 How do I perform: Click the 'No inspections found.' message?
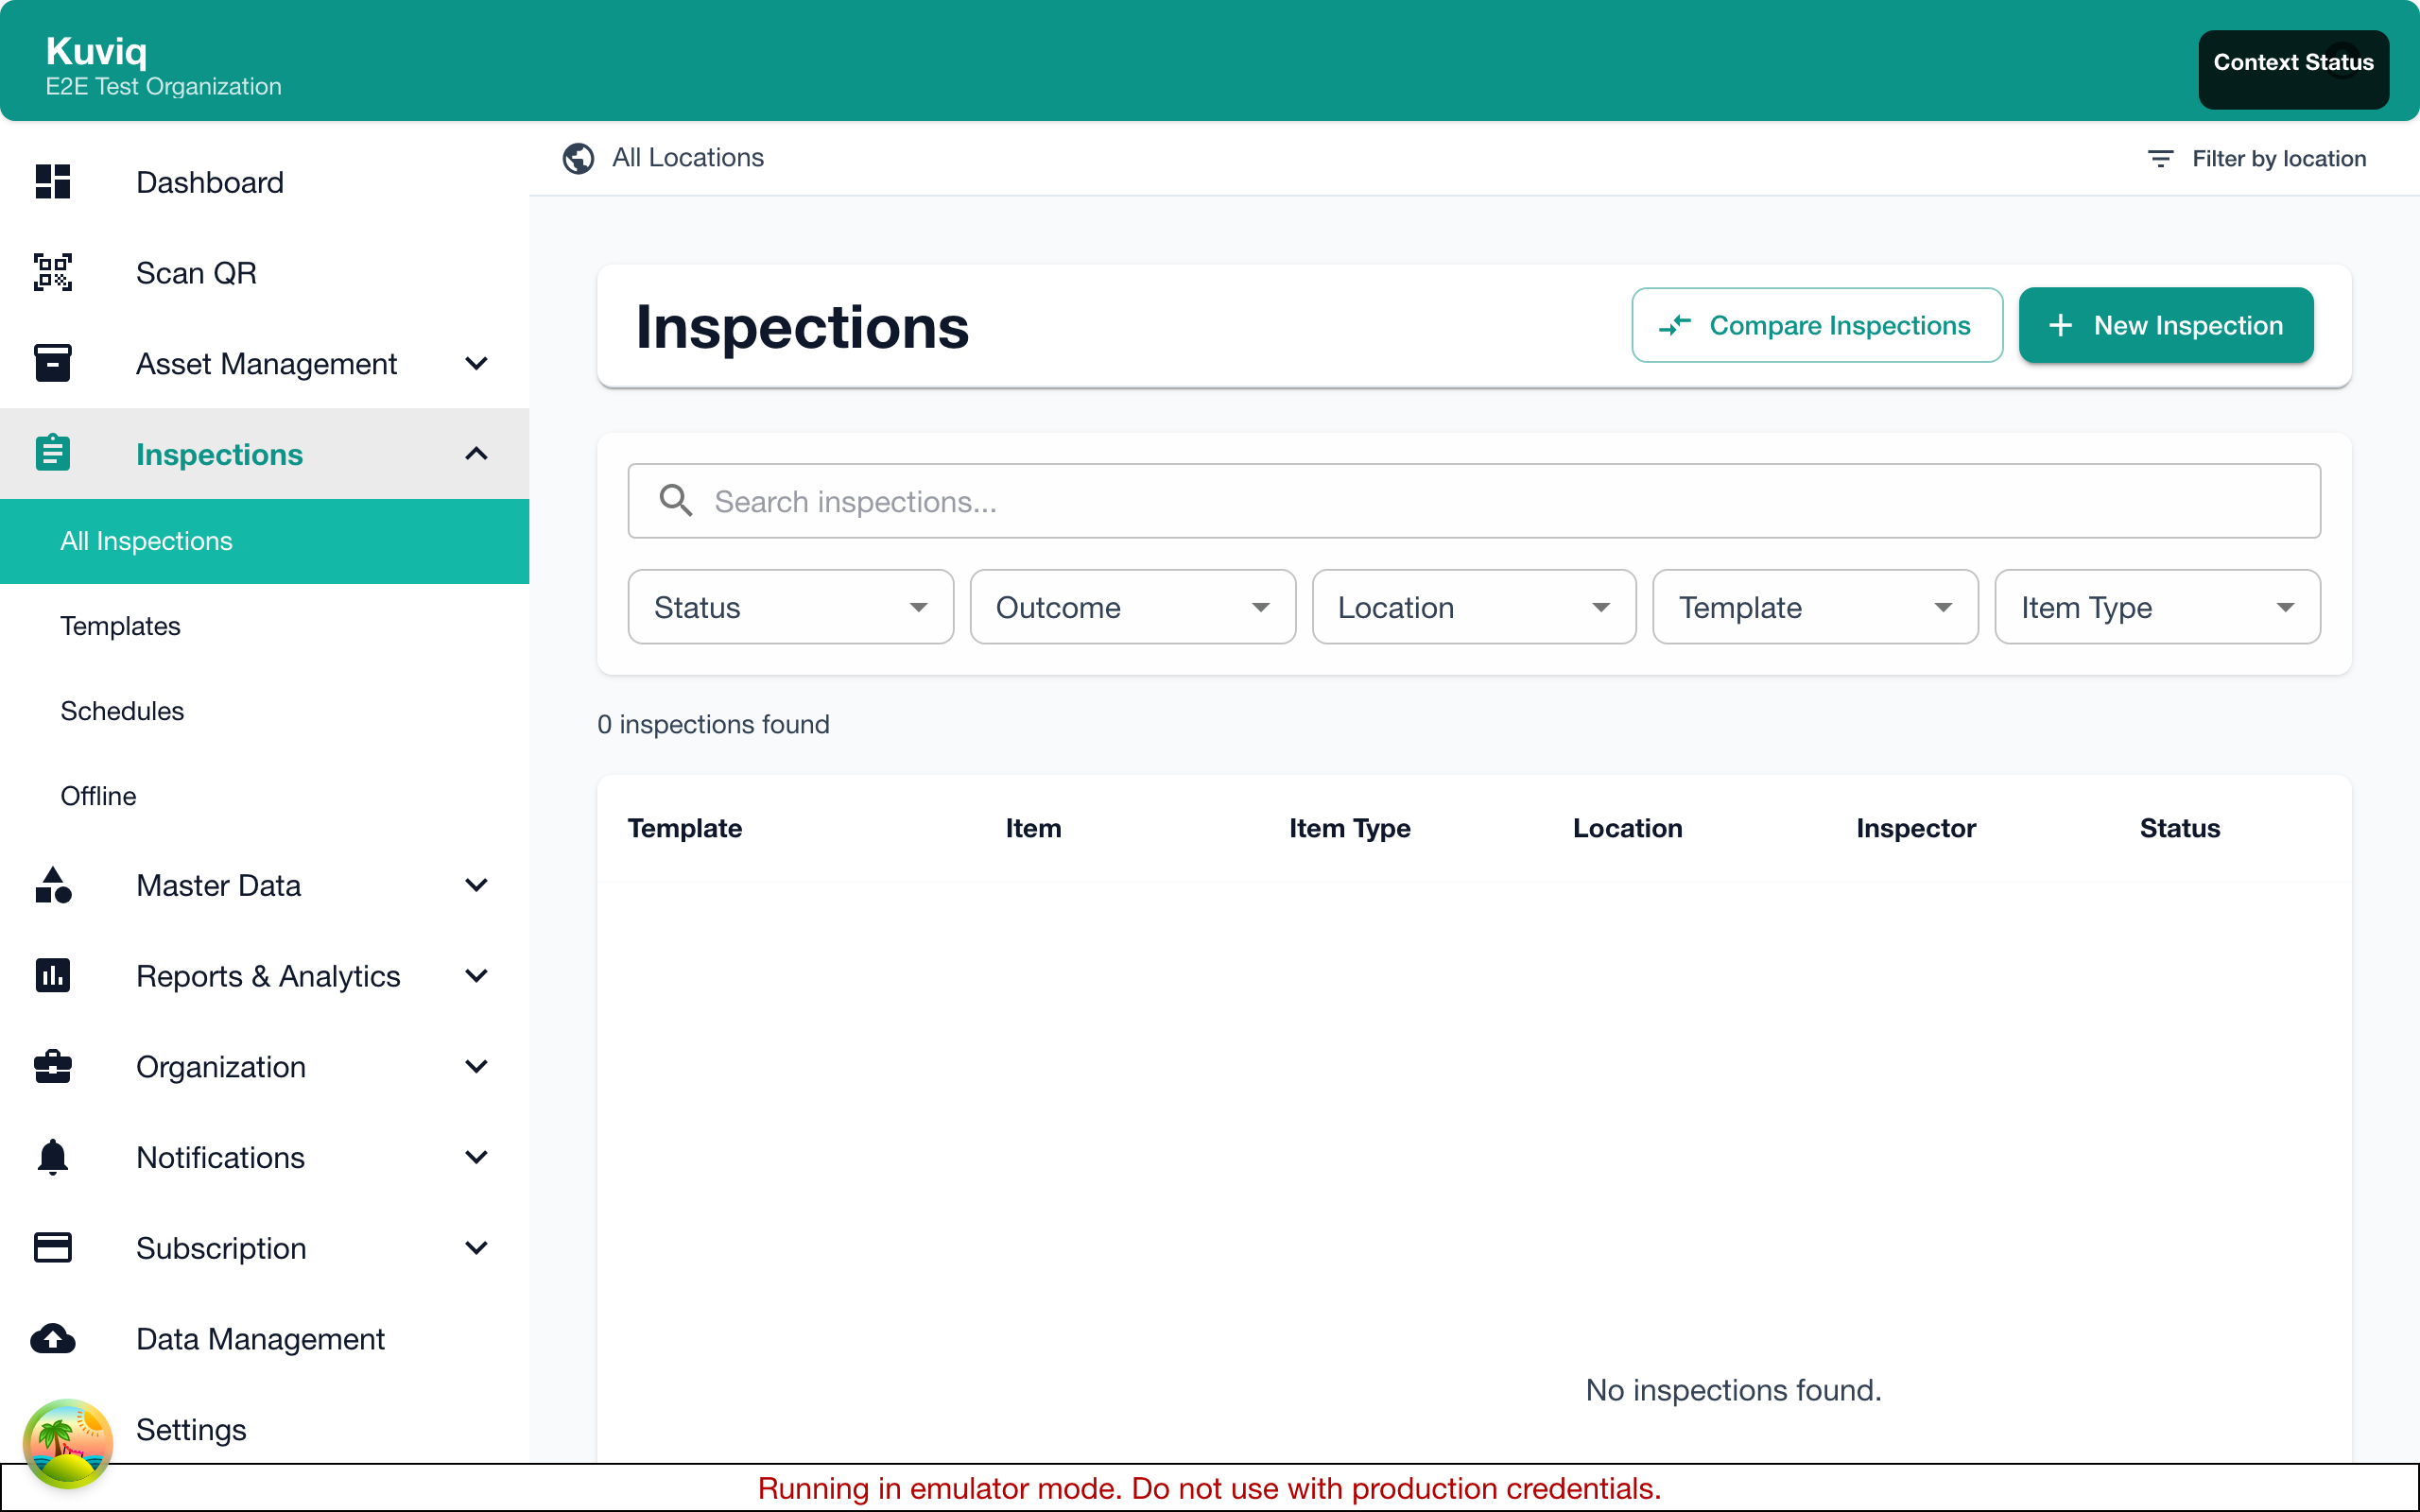[x=1733, y=1390]
